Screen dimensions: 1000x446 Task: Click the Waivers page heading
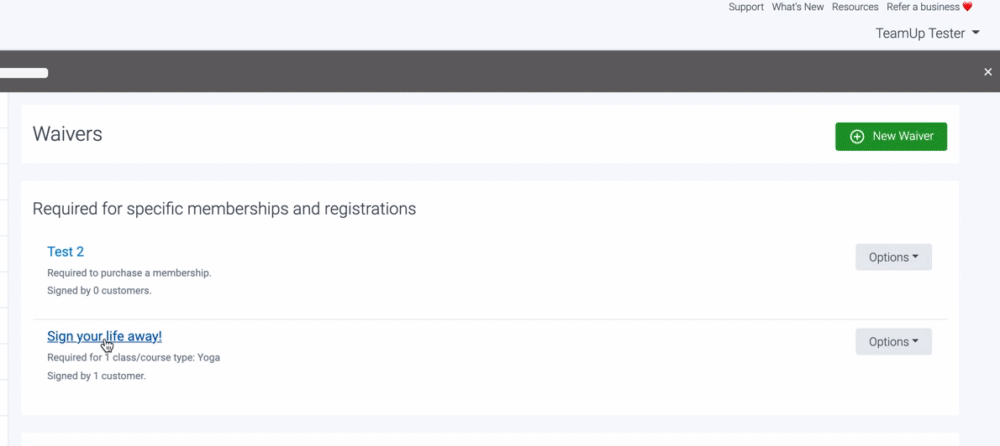coord(67,134)
